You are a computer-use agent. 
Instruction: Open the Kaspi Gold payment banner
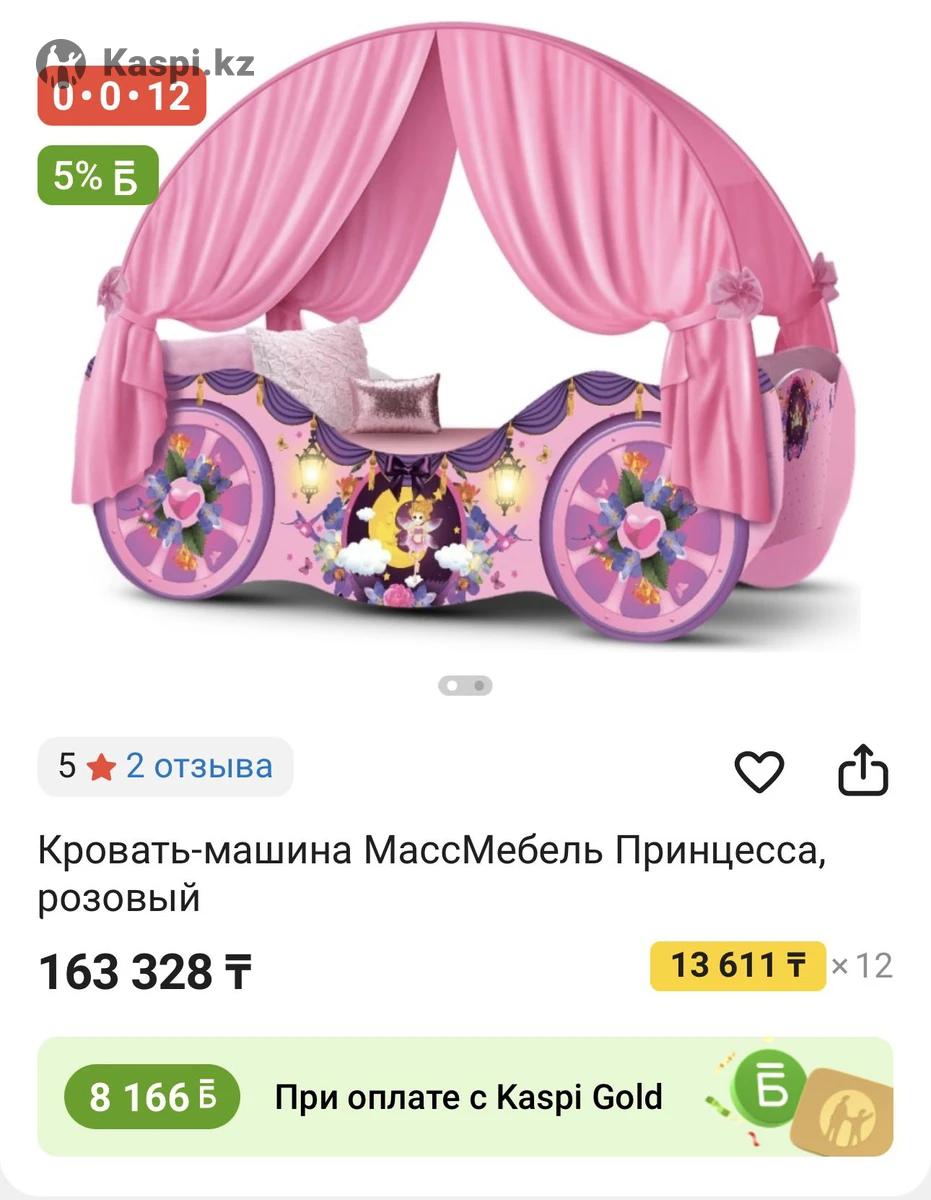pos(465,1097)
